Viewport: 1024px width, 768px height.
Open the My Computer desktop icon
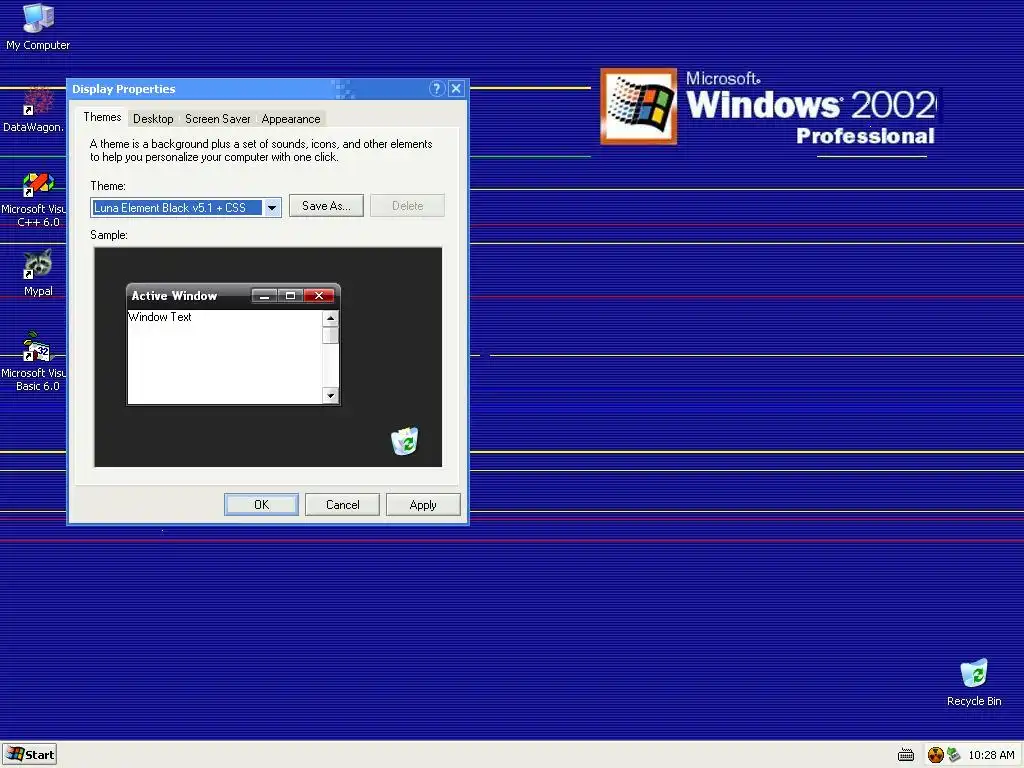tap(38, 27)
